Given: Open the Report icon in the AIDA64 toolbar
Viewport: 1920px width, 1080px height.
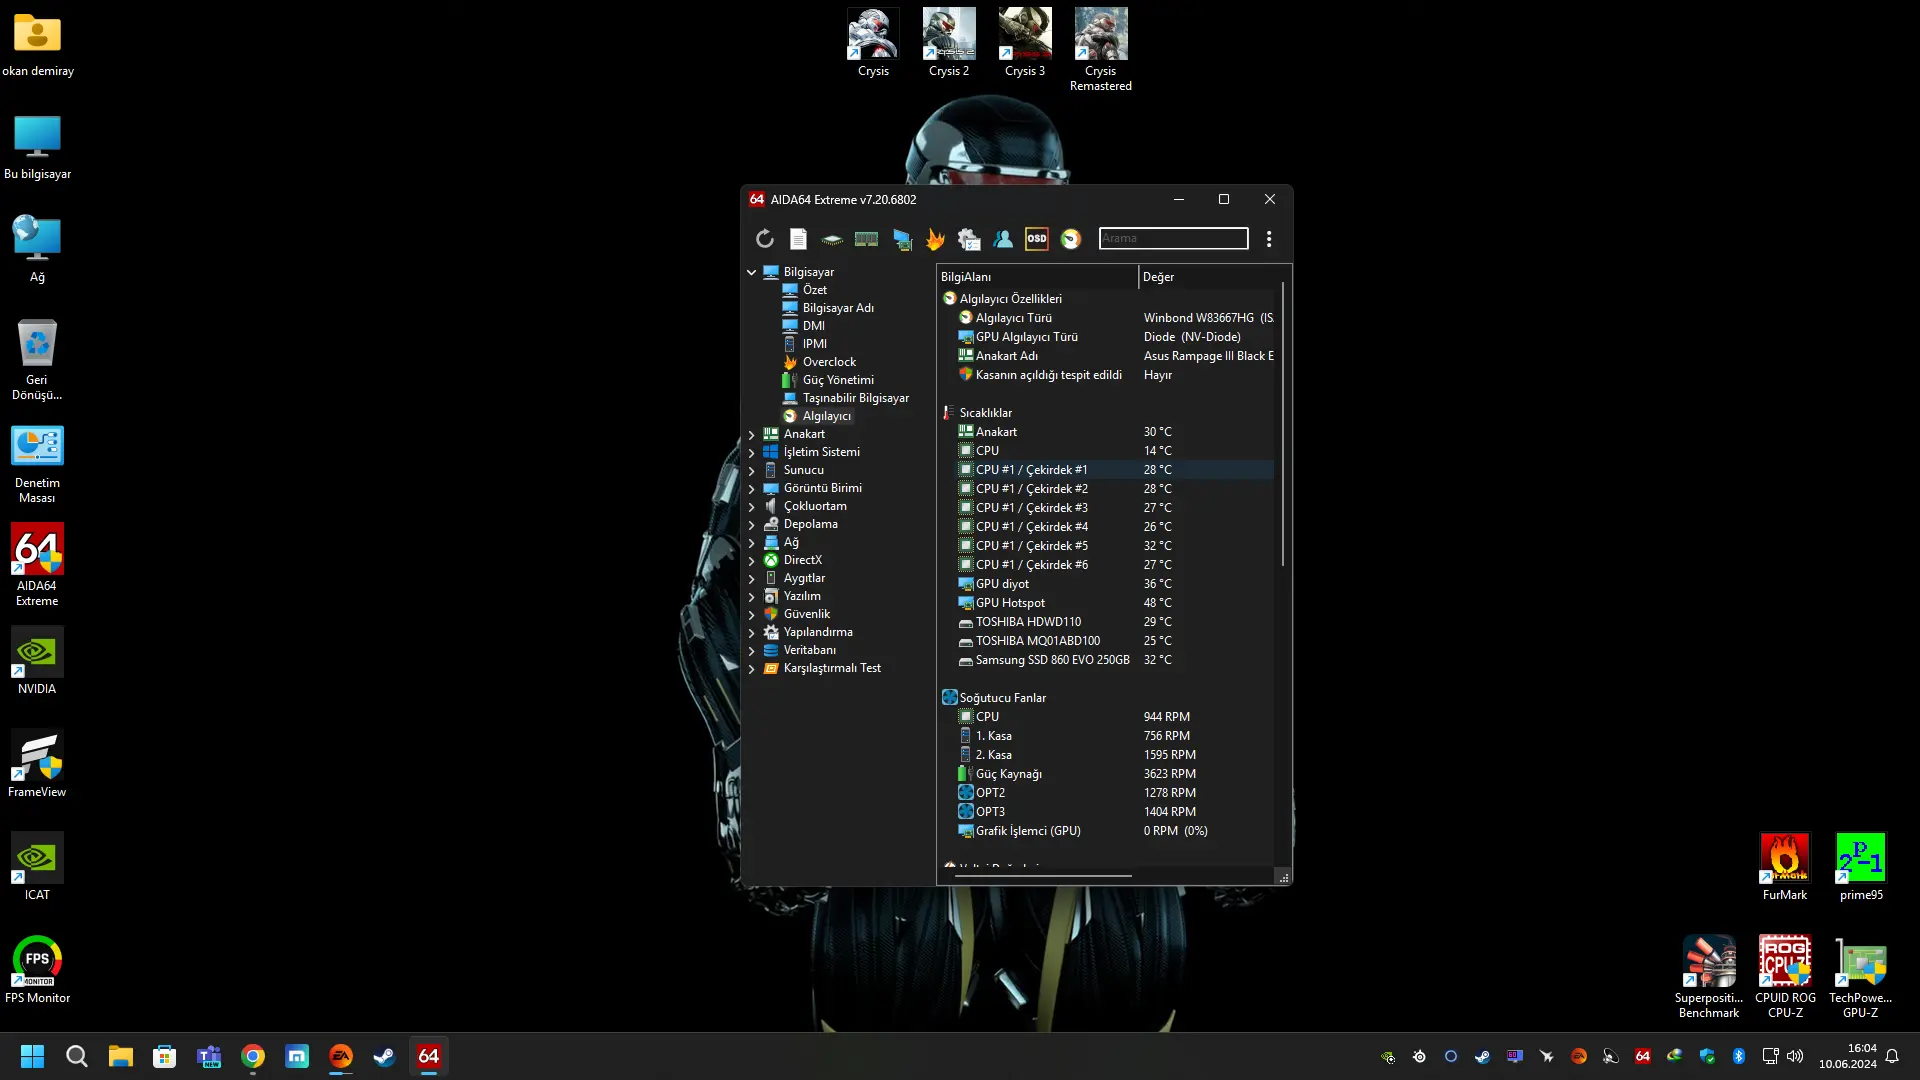Looking at the screenshot, I should [798, 239].
